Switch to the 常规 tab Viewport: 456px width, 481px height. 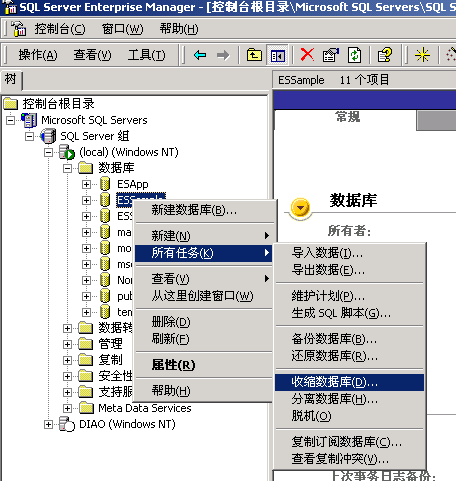(x=347, y=117)
